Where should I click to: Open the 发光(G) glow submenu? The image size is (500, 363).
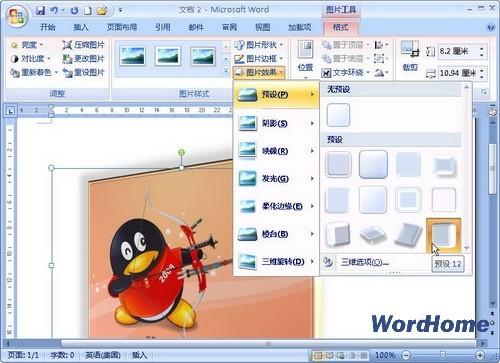(x=276, y=179)
